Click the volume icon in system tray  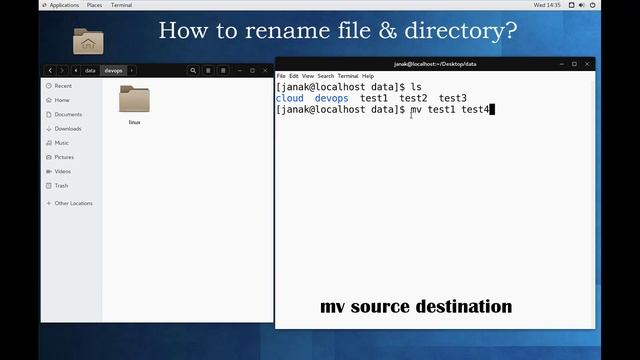[x=582, y=5]
